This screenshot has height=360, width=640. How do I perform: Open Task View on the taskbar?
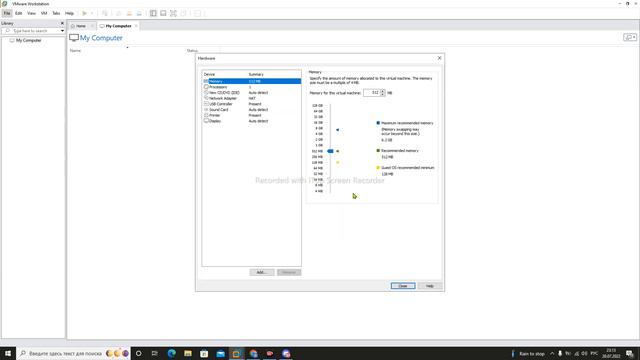point(155,353)
